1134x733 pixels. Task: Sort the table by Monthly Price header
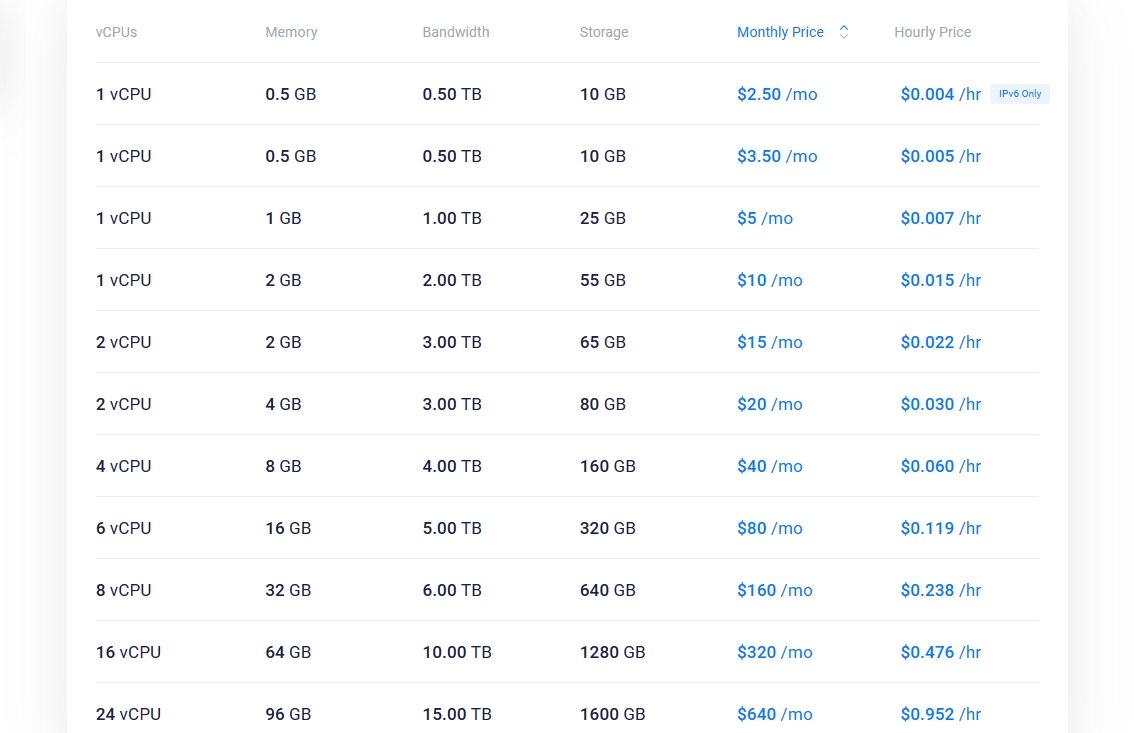(x=780, y=32)
